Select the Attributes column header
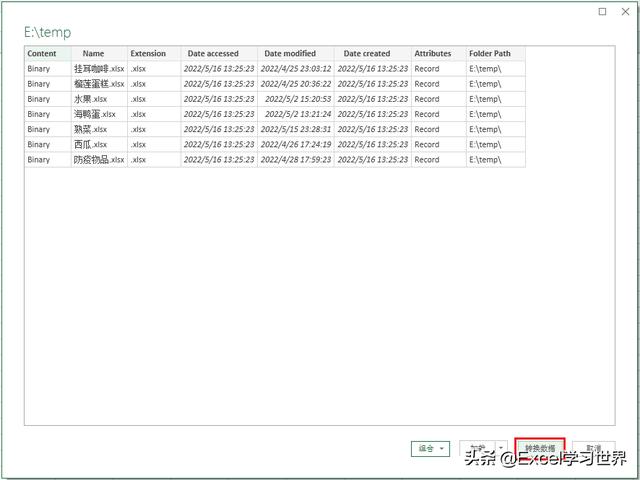The height and width of the screenshot is (480, 640). pyautogui.click(x=432, y=53)
